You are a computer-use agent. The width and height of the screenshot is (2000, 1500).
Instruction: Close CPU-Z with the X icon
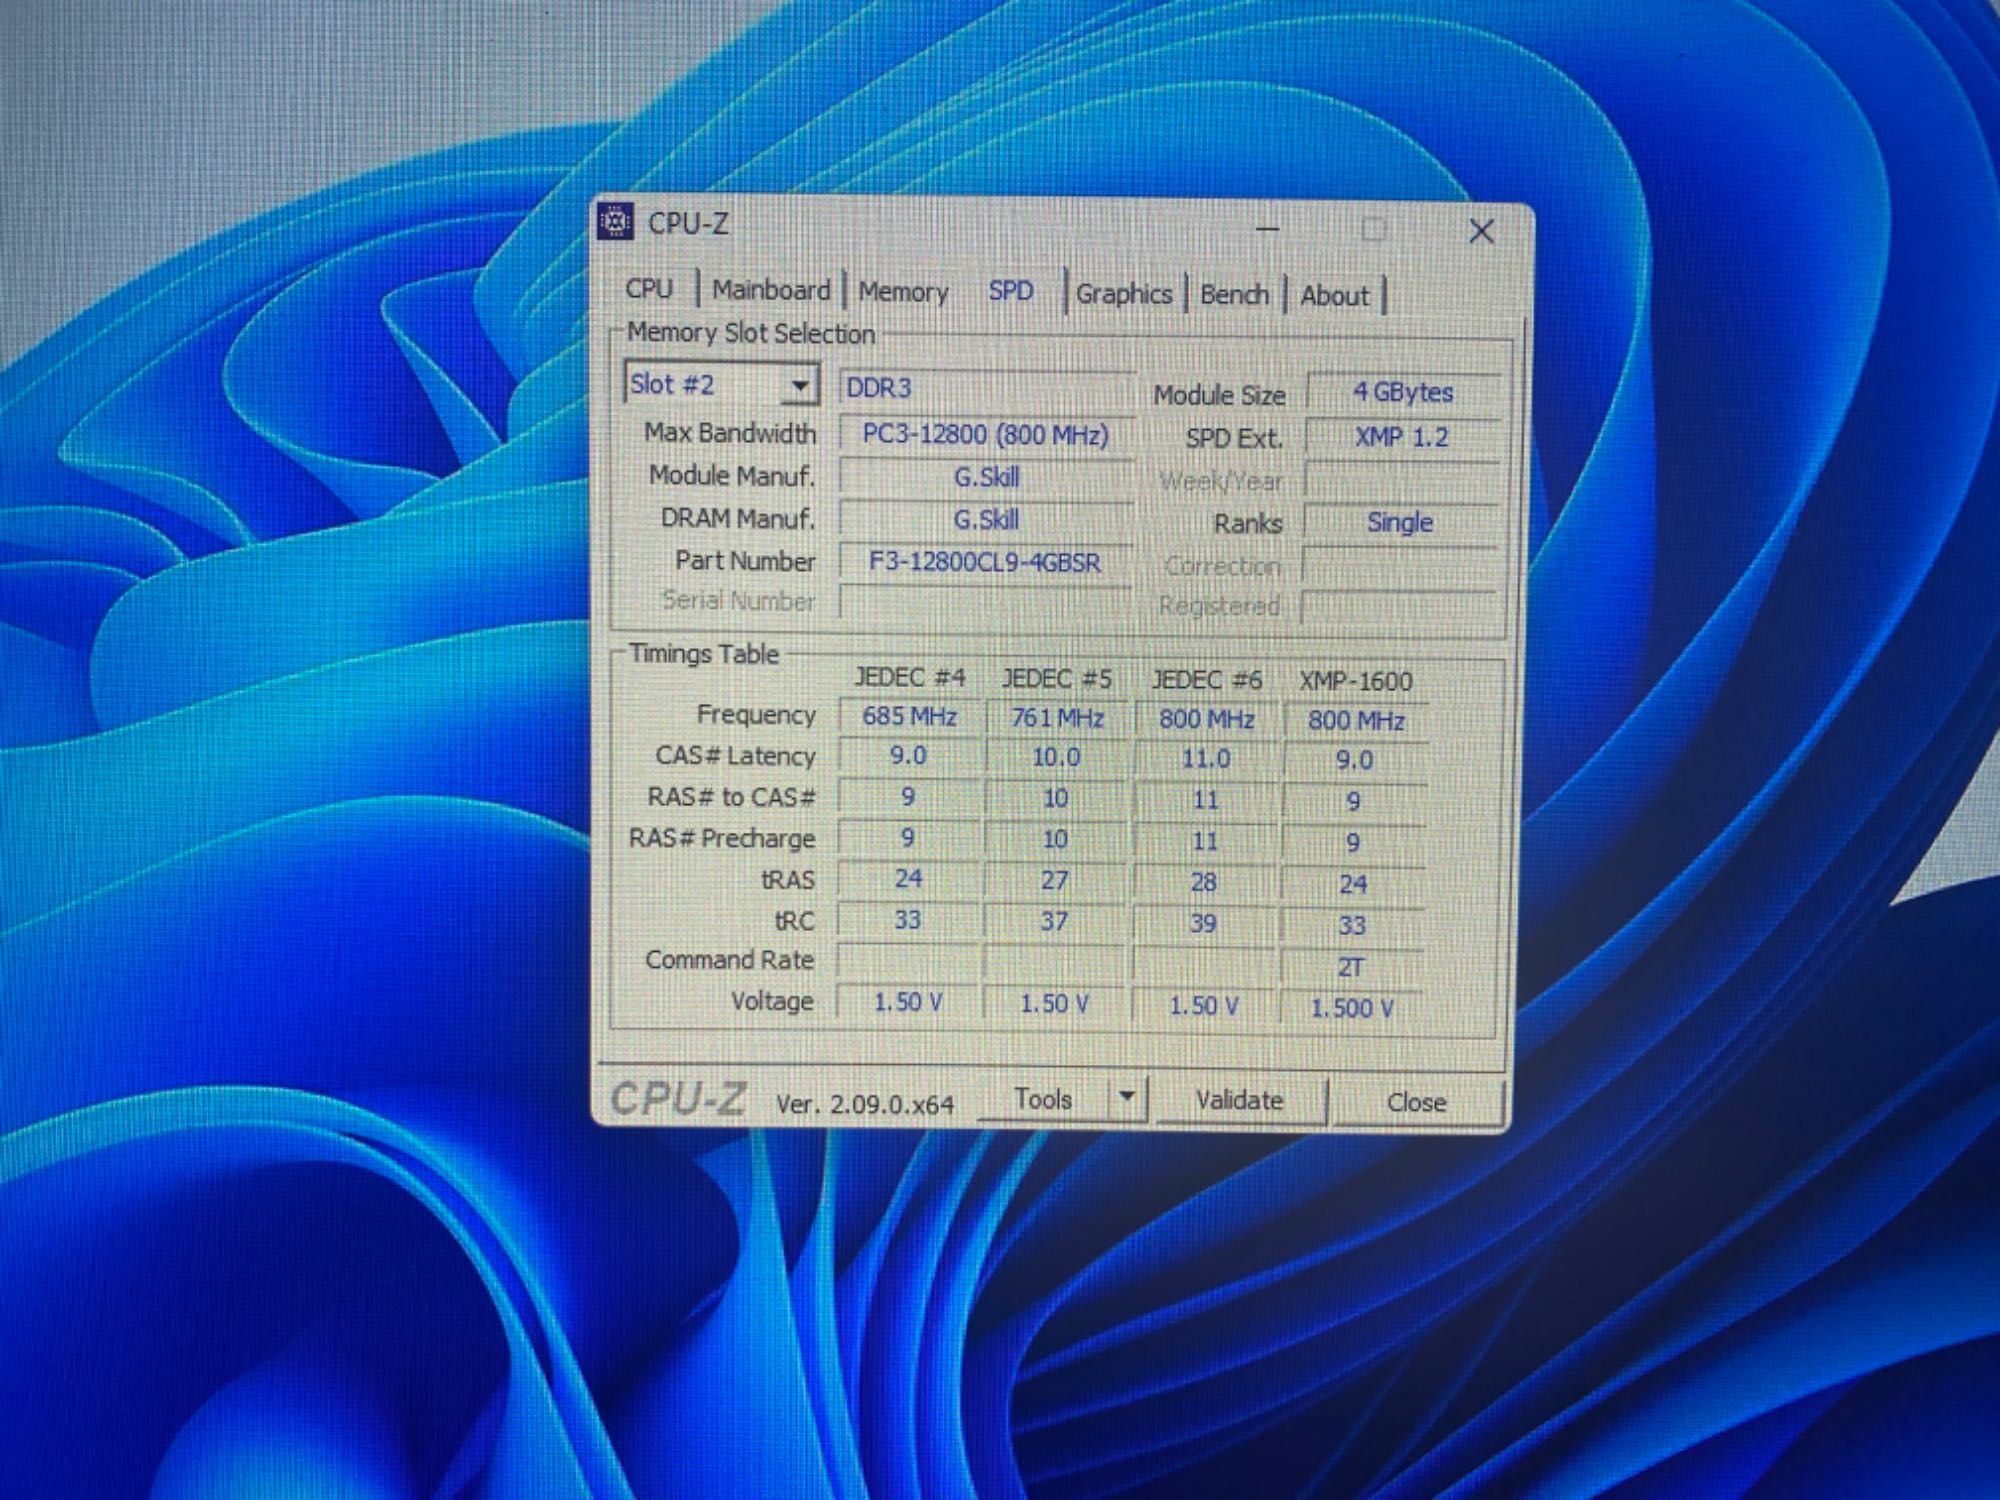(x=1481, y=232)
